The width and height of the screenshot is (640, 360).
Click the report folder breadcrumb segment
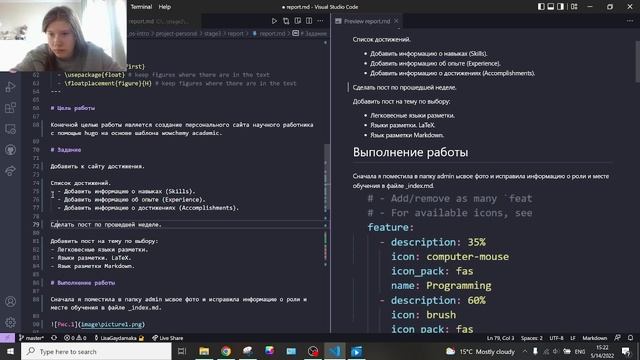236,33
